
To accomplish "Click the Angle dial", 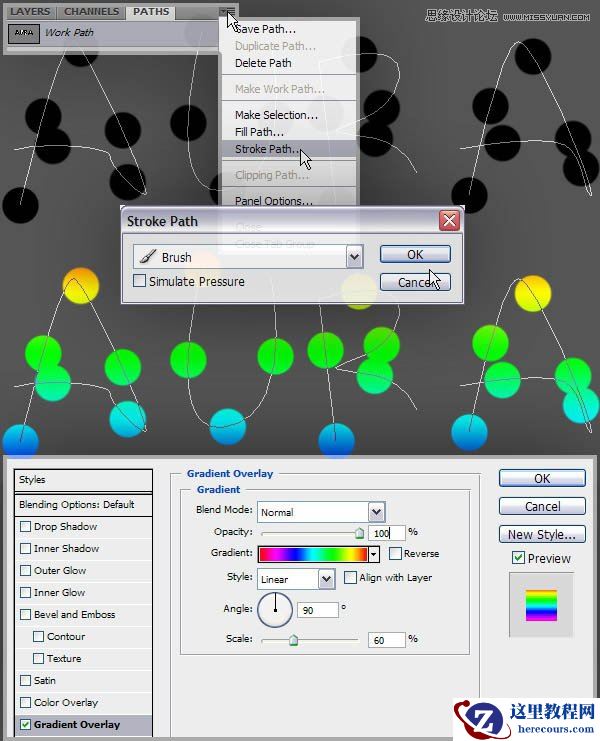I will coord(275,610).
